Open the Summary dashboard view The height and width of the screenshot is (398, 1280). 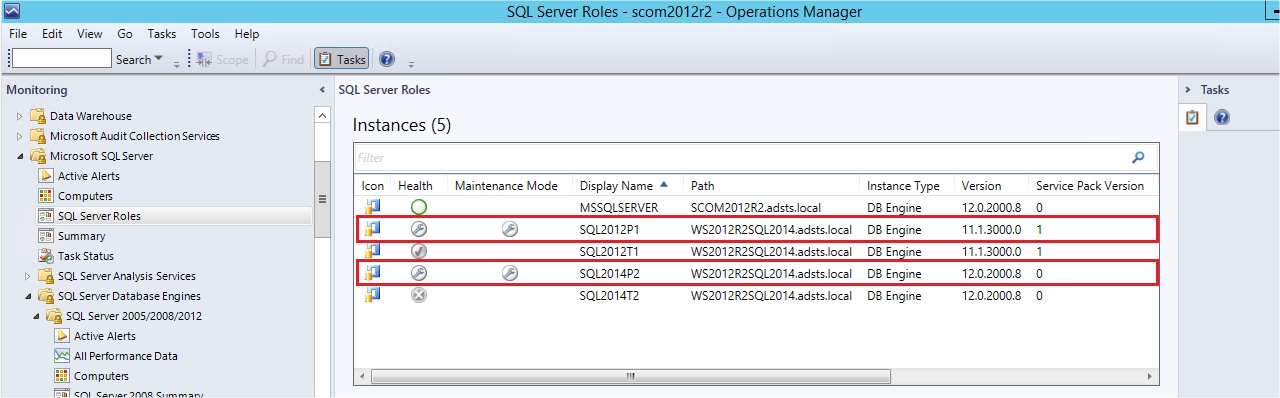(81, 236)
